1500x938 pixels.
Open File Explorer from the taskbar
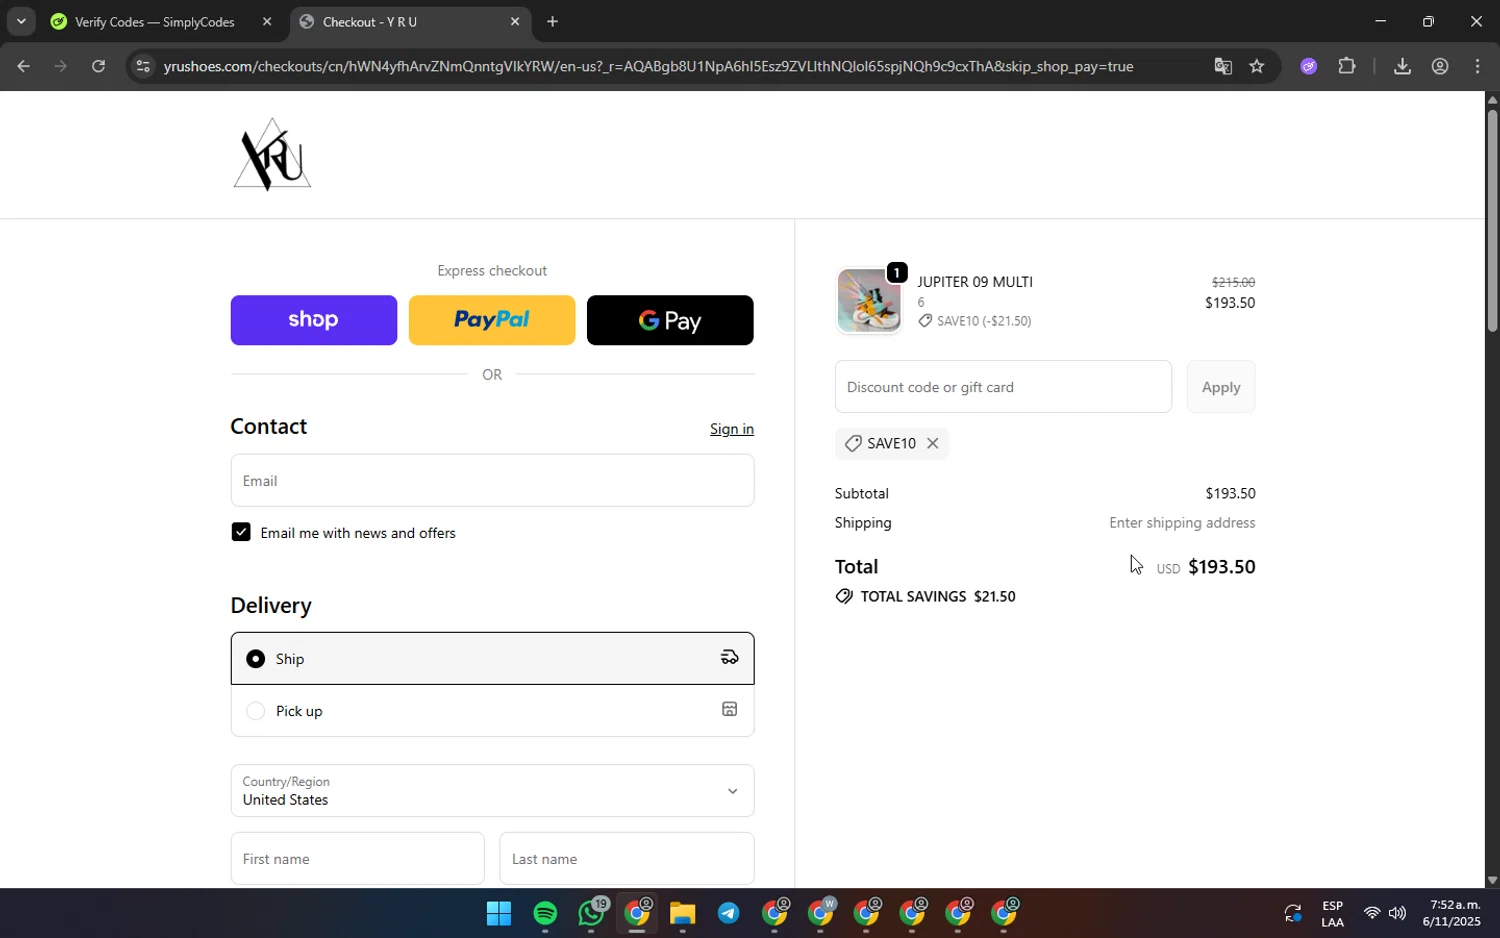click(683, 914)
